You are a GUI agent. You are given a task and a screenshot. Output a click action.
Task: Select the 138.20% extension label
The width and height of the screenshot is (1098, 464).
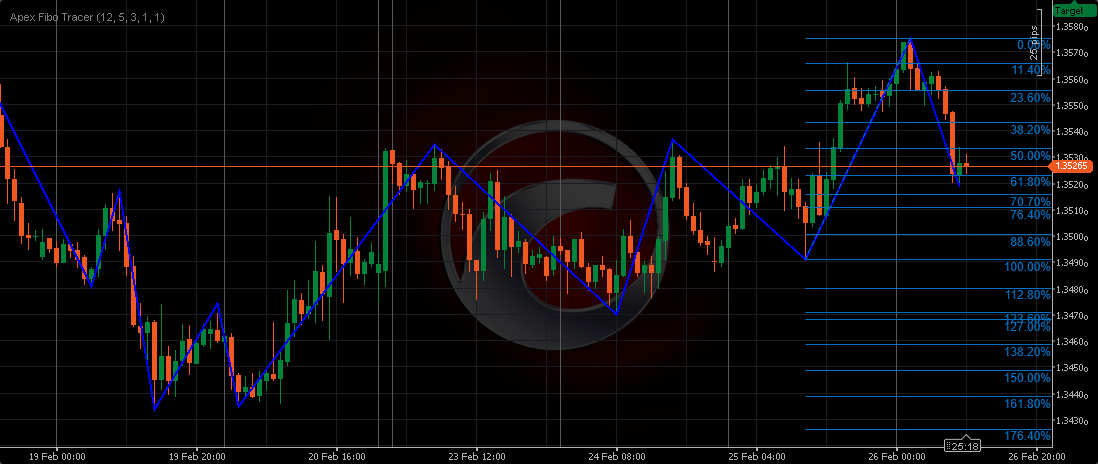click(1027, 352)
